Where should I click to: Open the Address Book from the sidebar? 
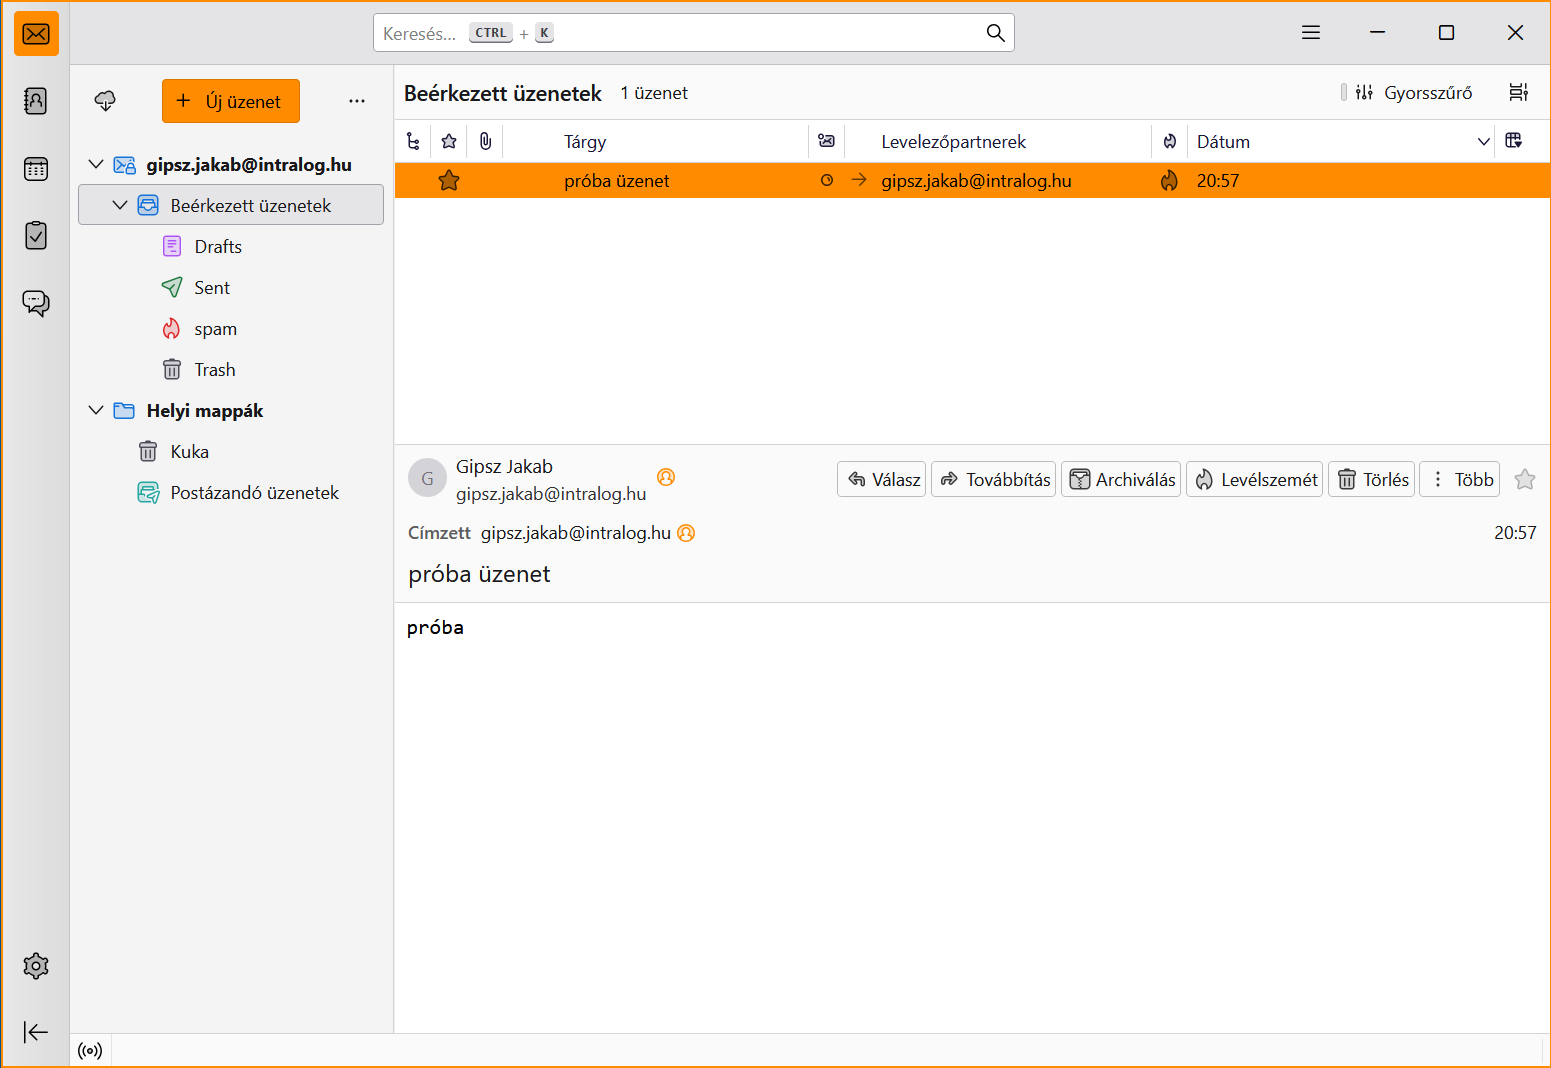coord(36,101)
